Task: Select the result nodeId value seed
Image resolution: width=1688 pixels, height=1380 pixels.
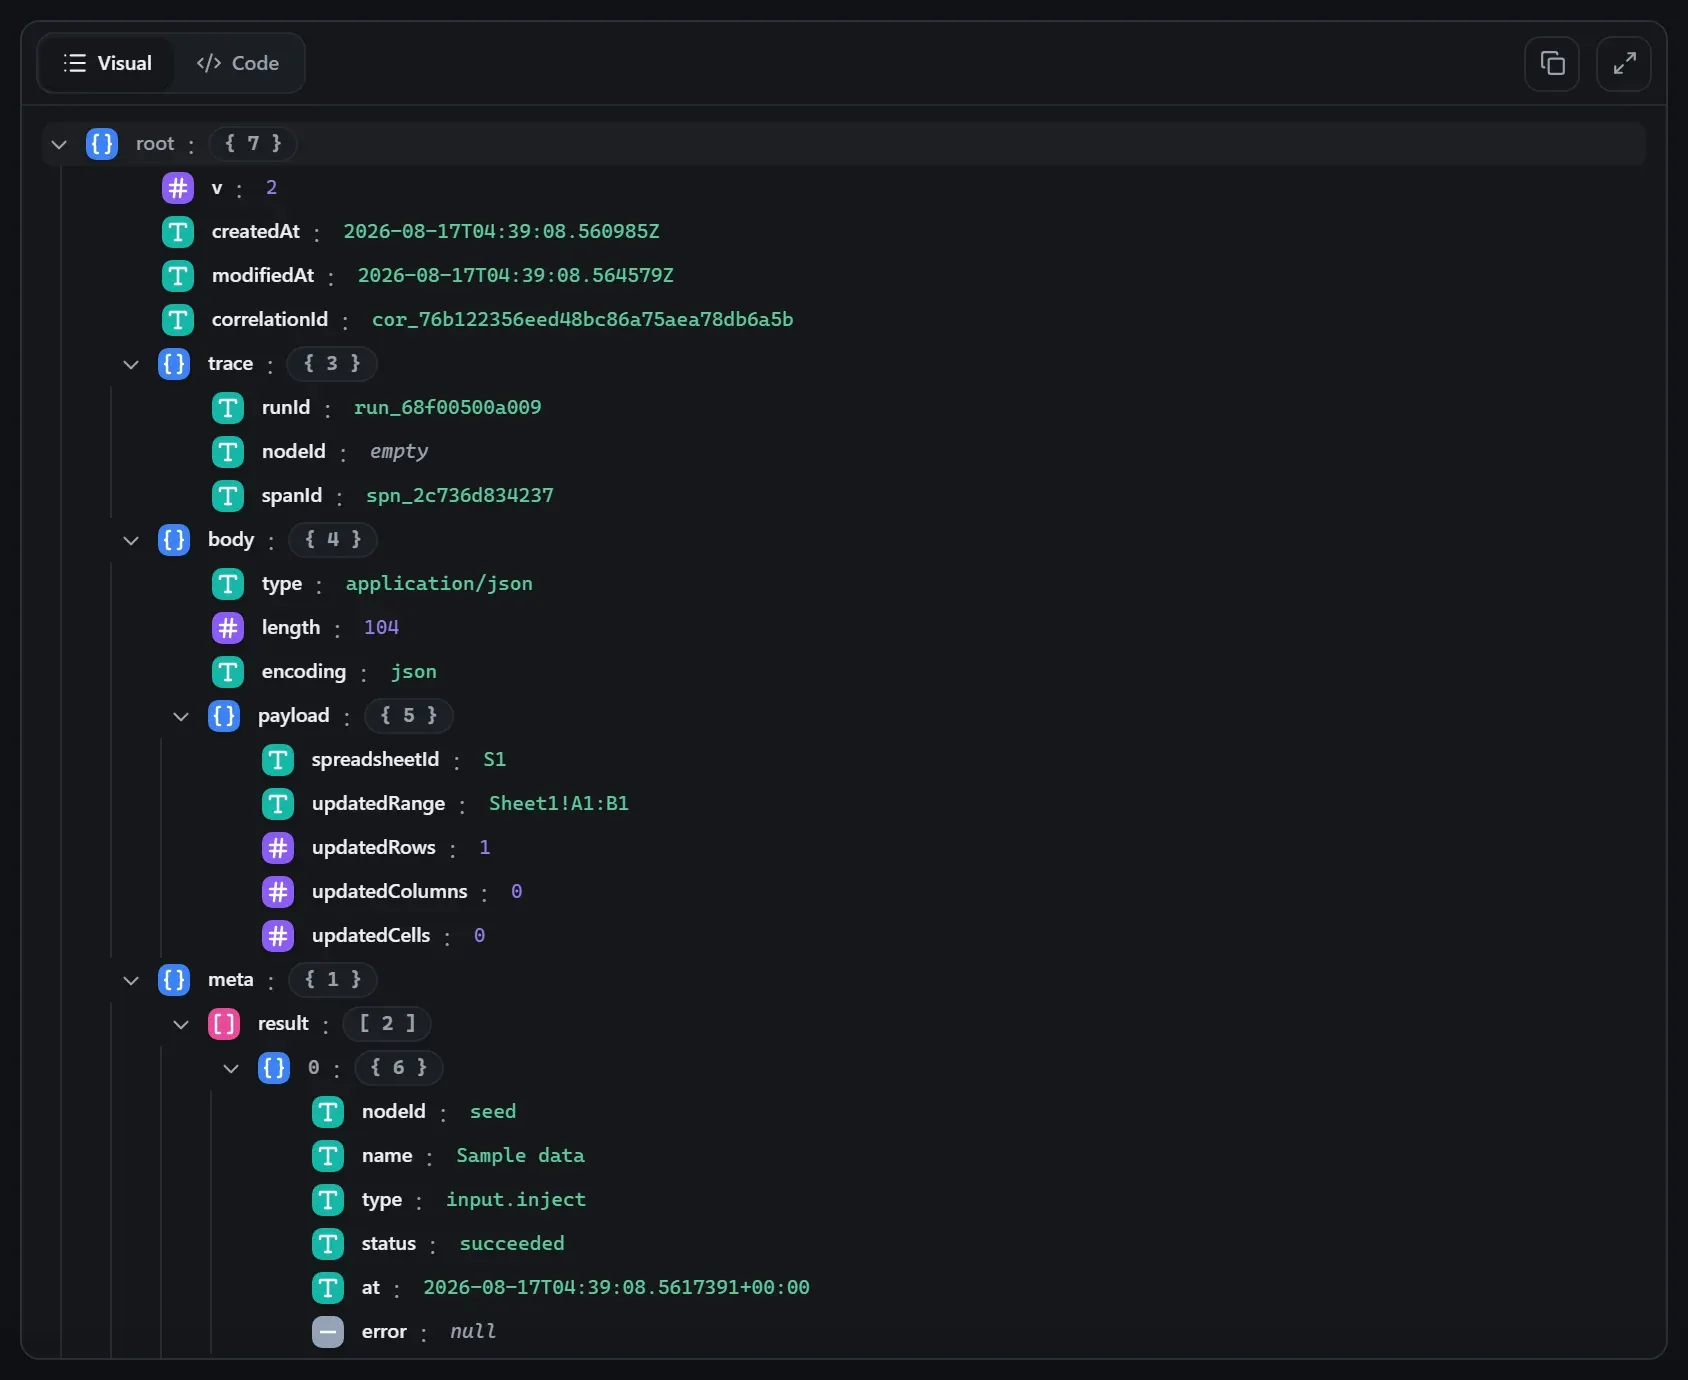Action: coord(493,1112)
